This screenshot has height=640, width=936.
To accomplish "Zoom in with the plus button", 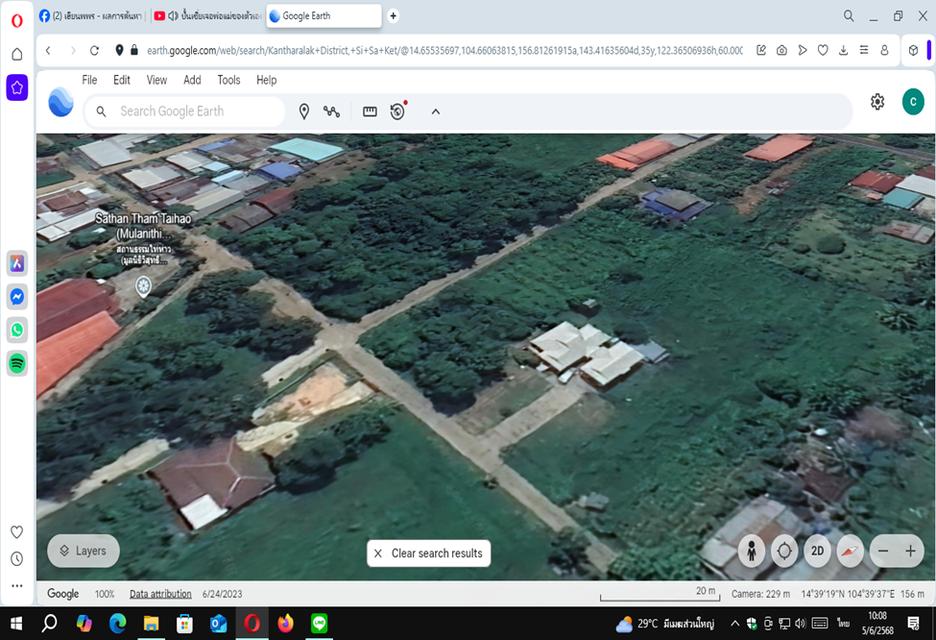I will [x=910, y=551].
